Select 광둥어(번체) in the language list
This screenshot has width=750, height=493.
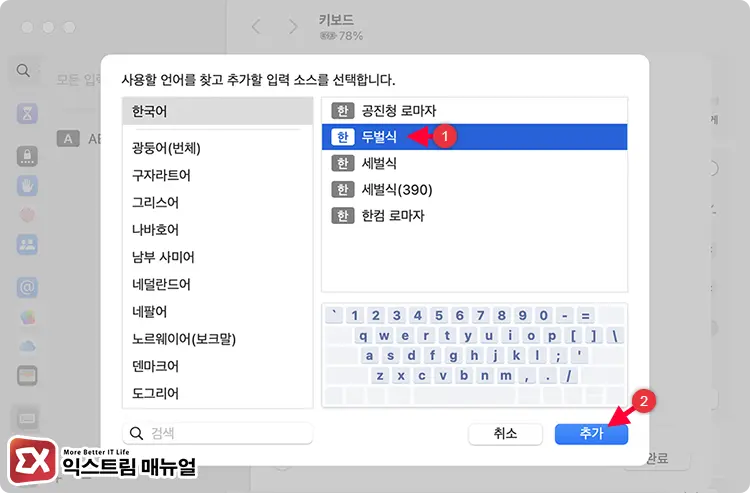[218, 148]
